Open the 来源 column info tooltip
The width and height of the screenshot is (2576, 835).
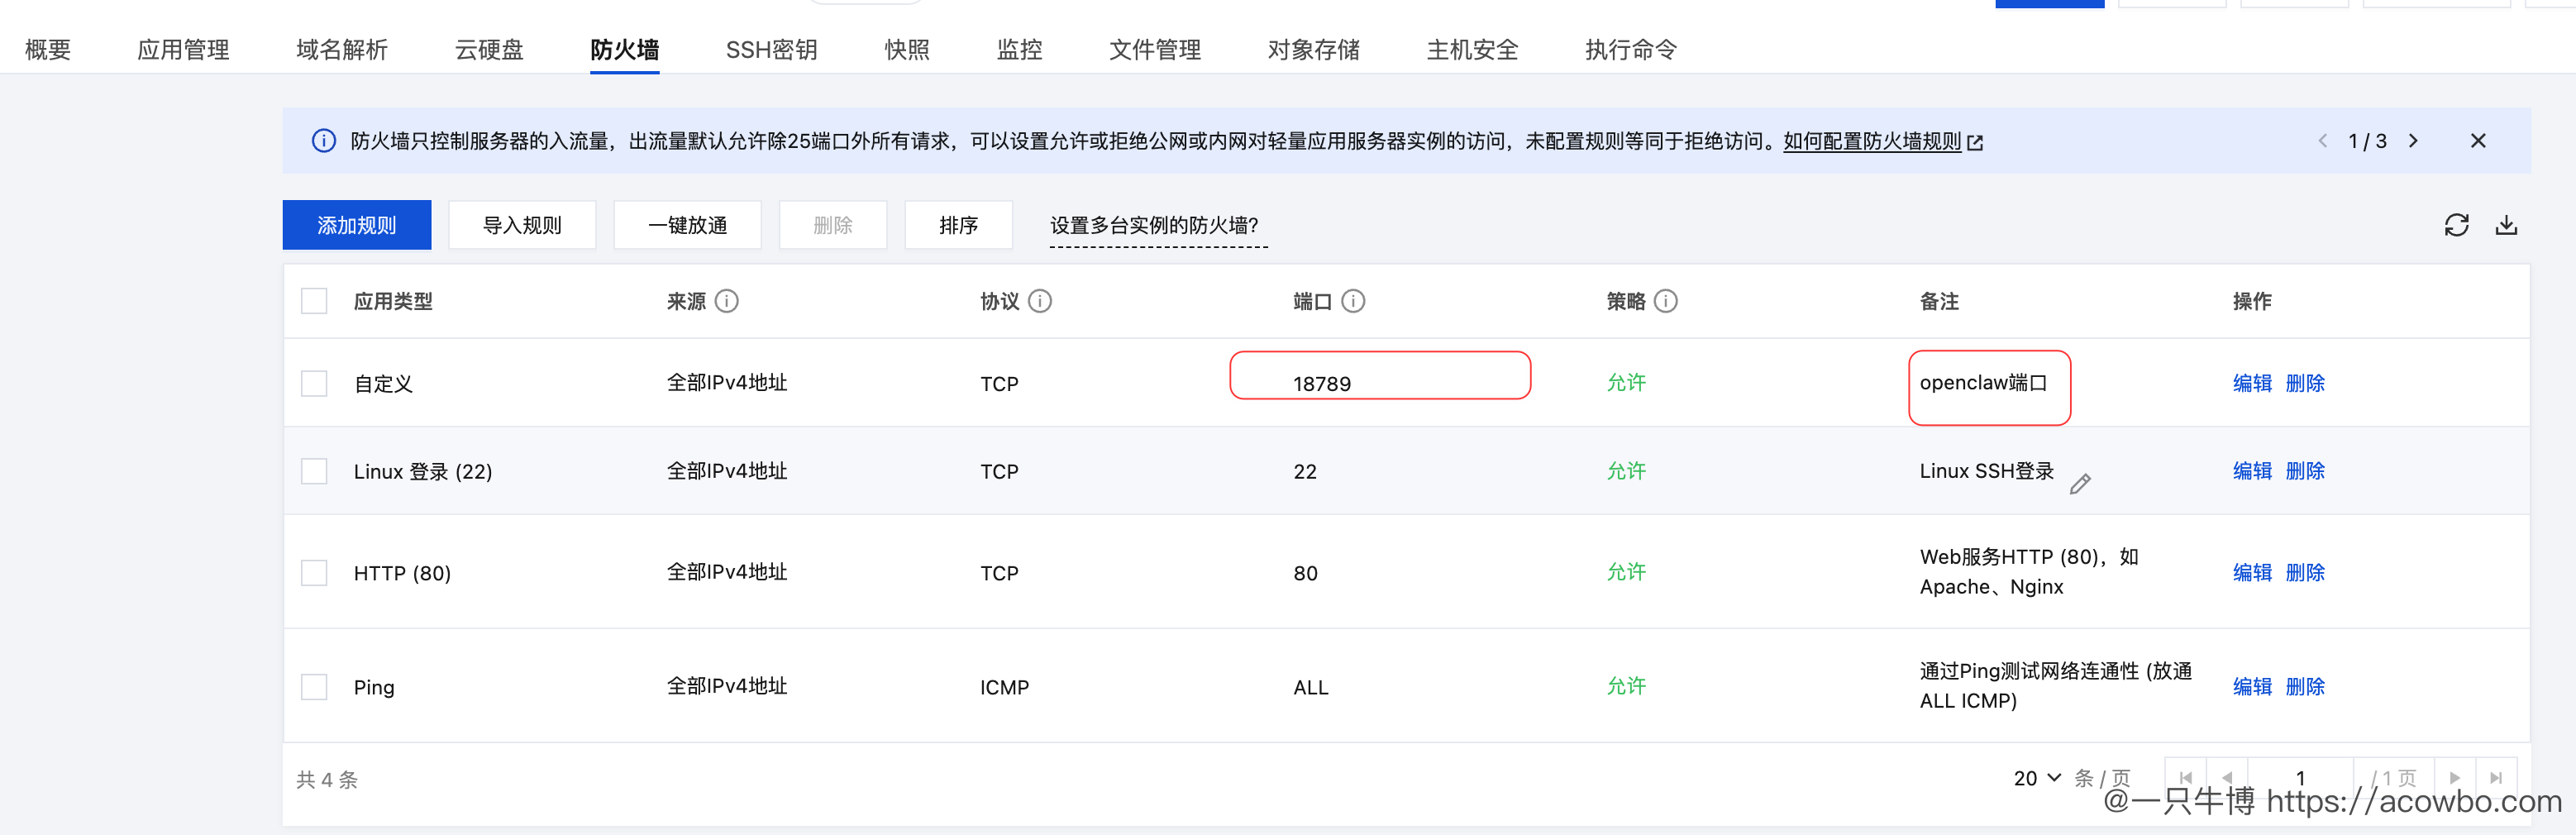pos(728,301)
